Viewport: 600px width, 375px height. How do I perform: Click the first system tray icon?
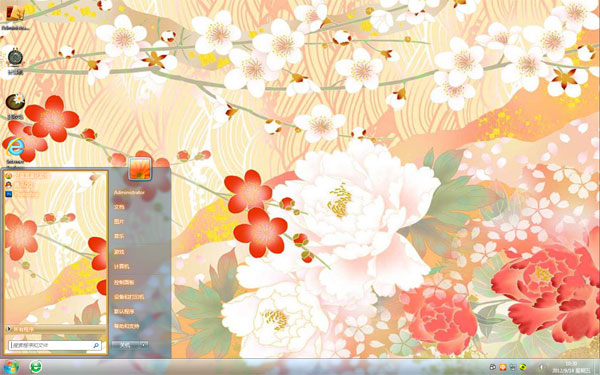(x=493, y=367)
